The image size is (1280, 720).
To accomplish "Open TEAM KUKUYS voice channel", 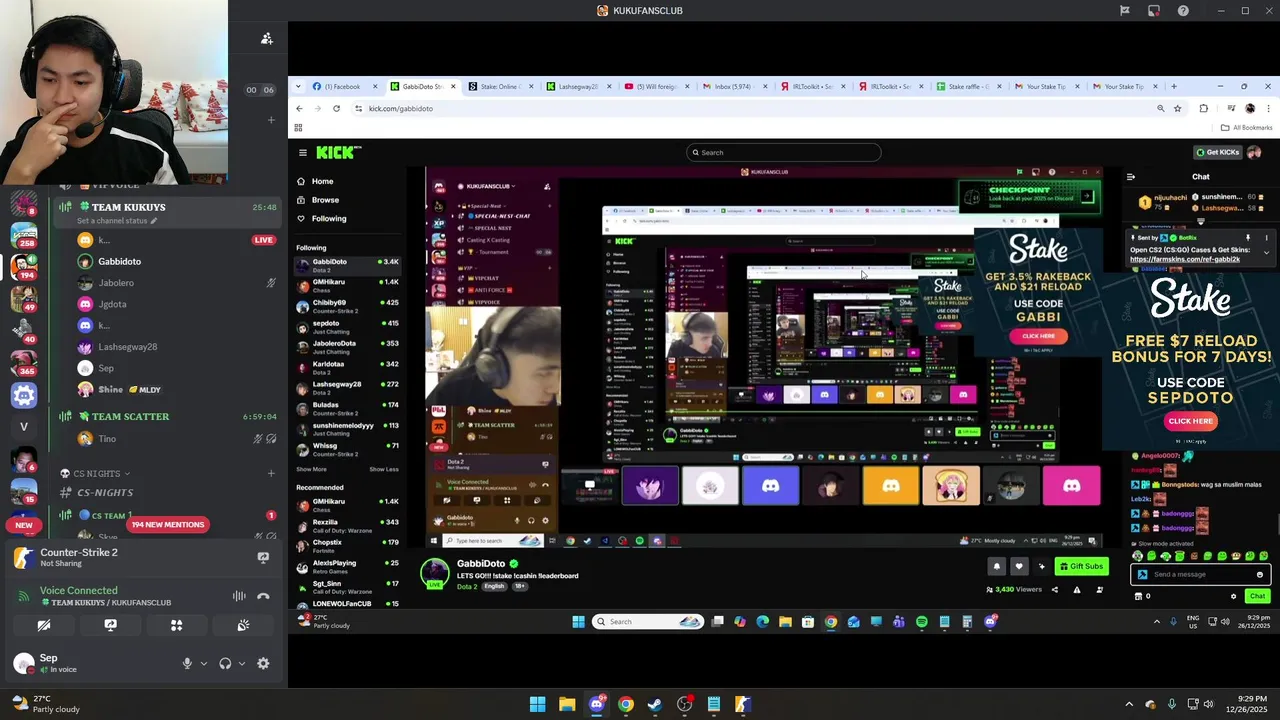I will 128,207.
